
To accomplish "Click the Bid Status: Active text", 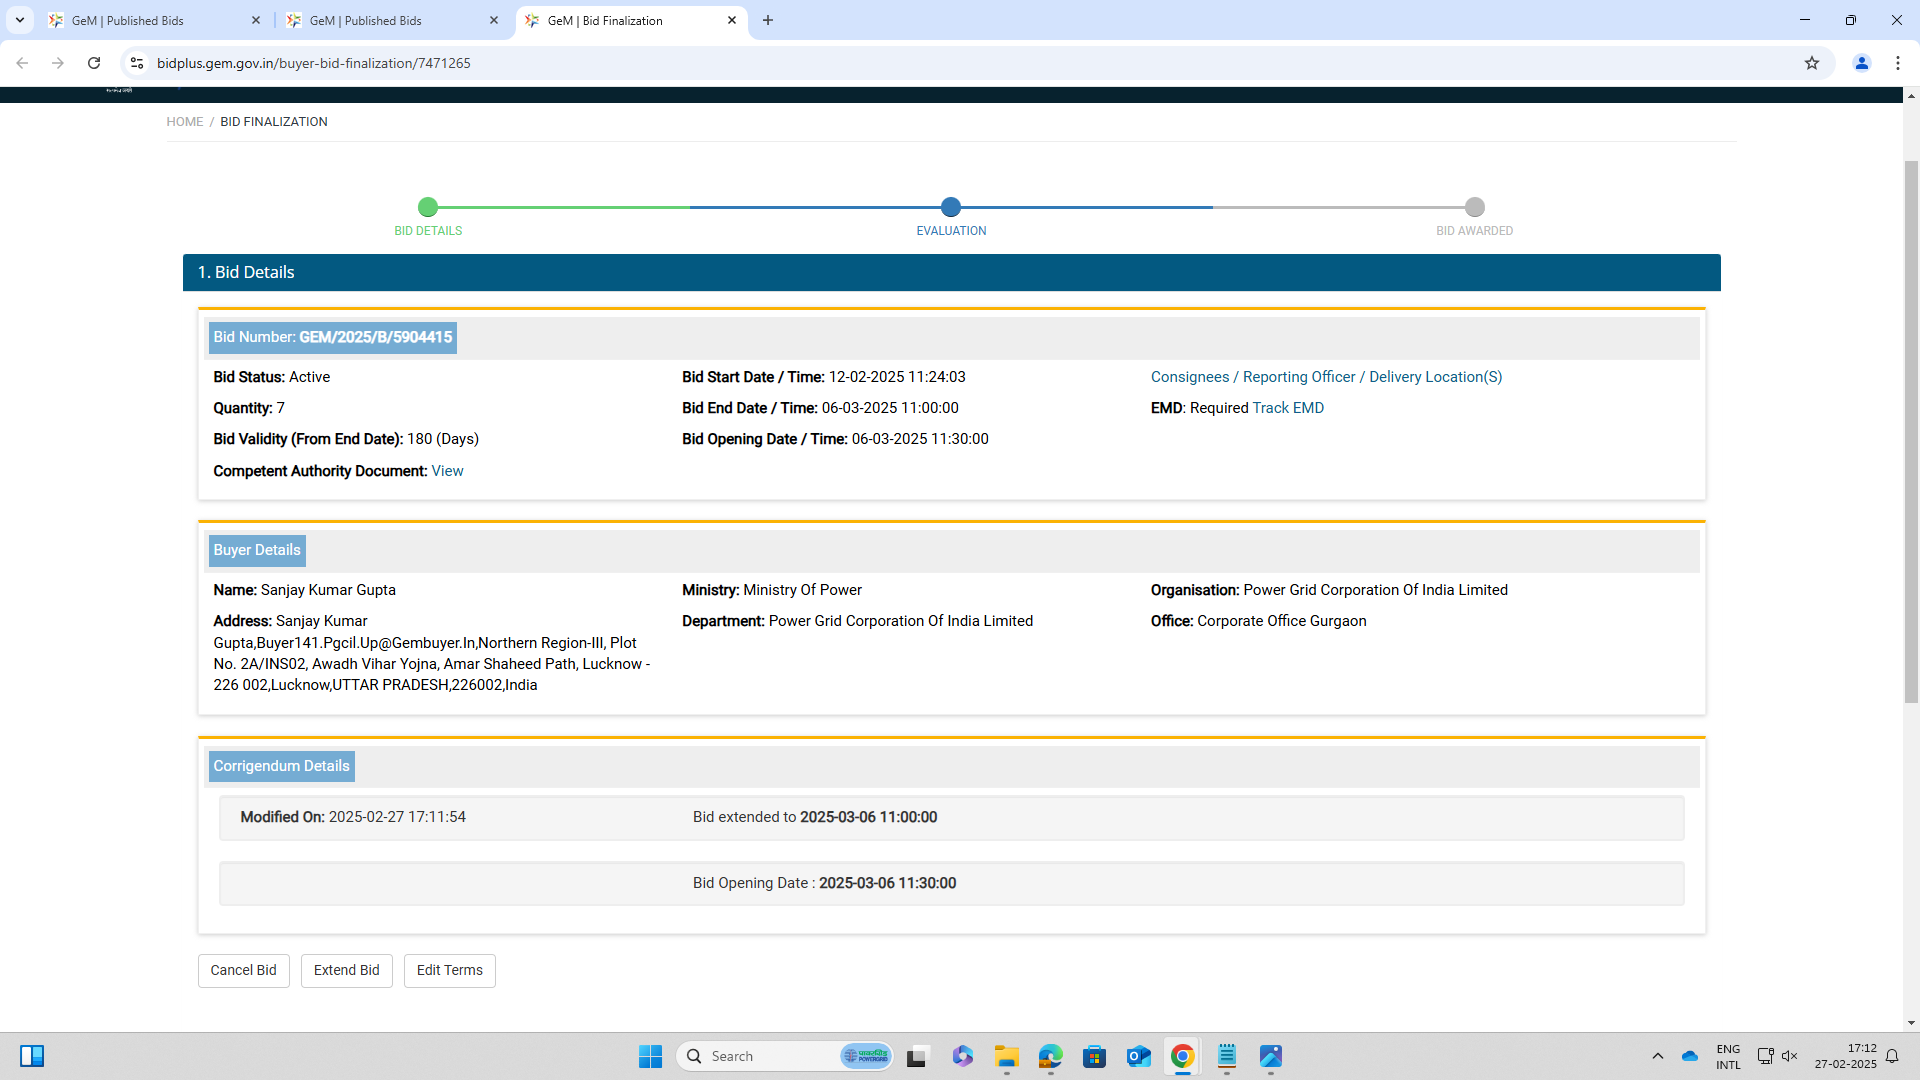I will point(272,377).
